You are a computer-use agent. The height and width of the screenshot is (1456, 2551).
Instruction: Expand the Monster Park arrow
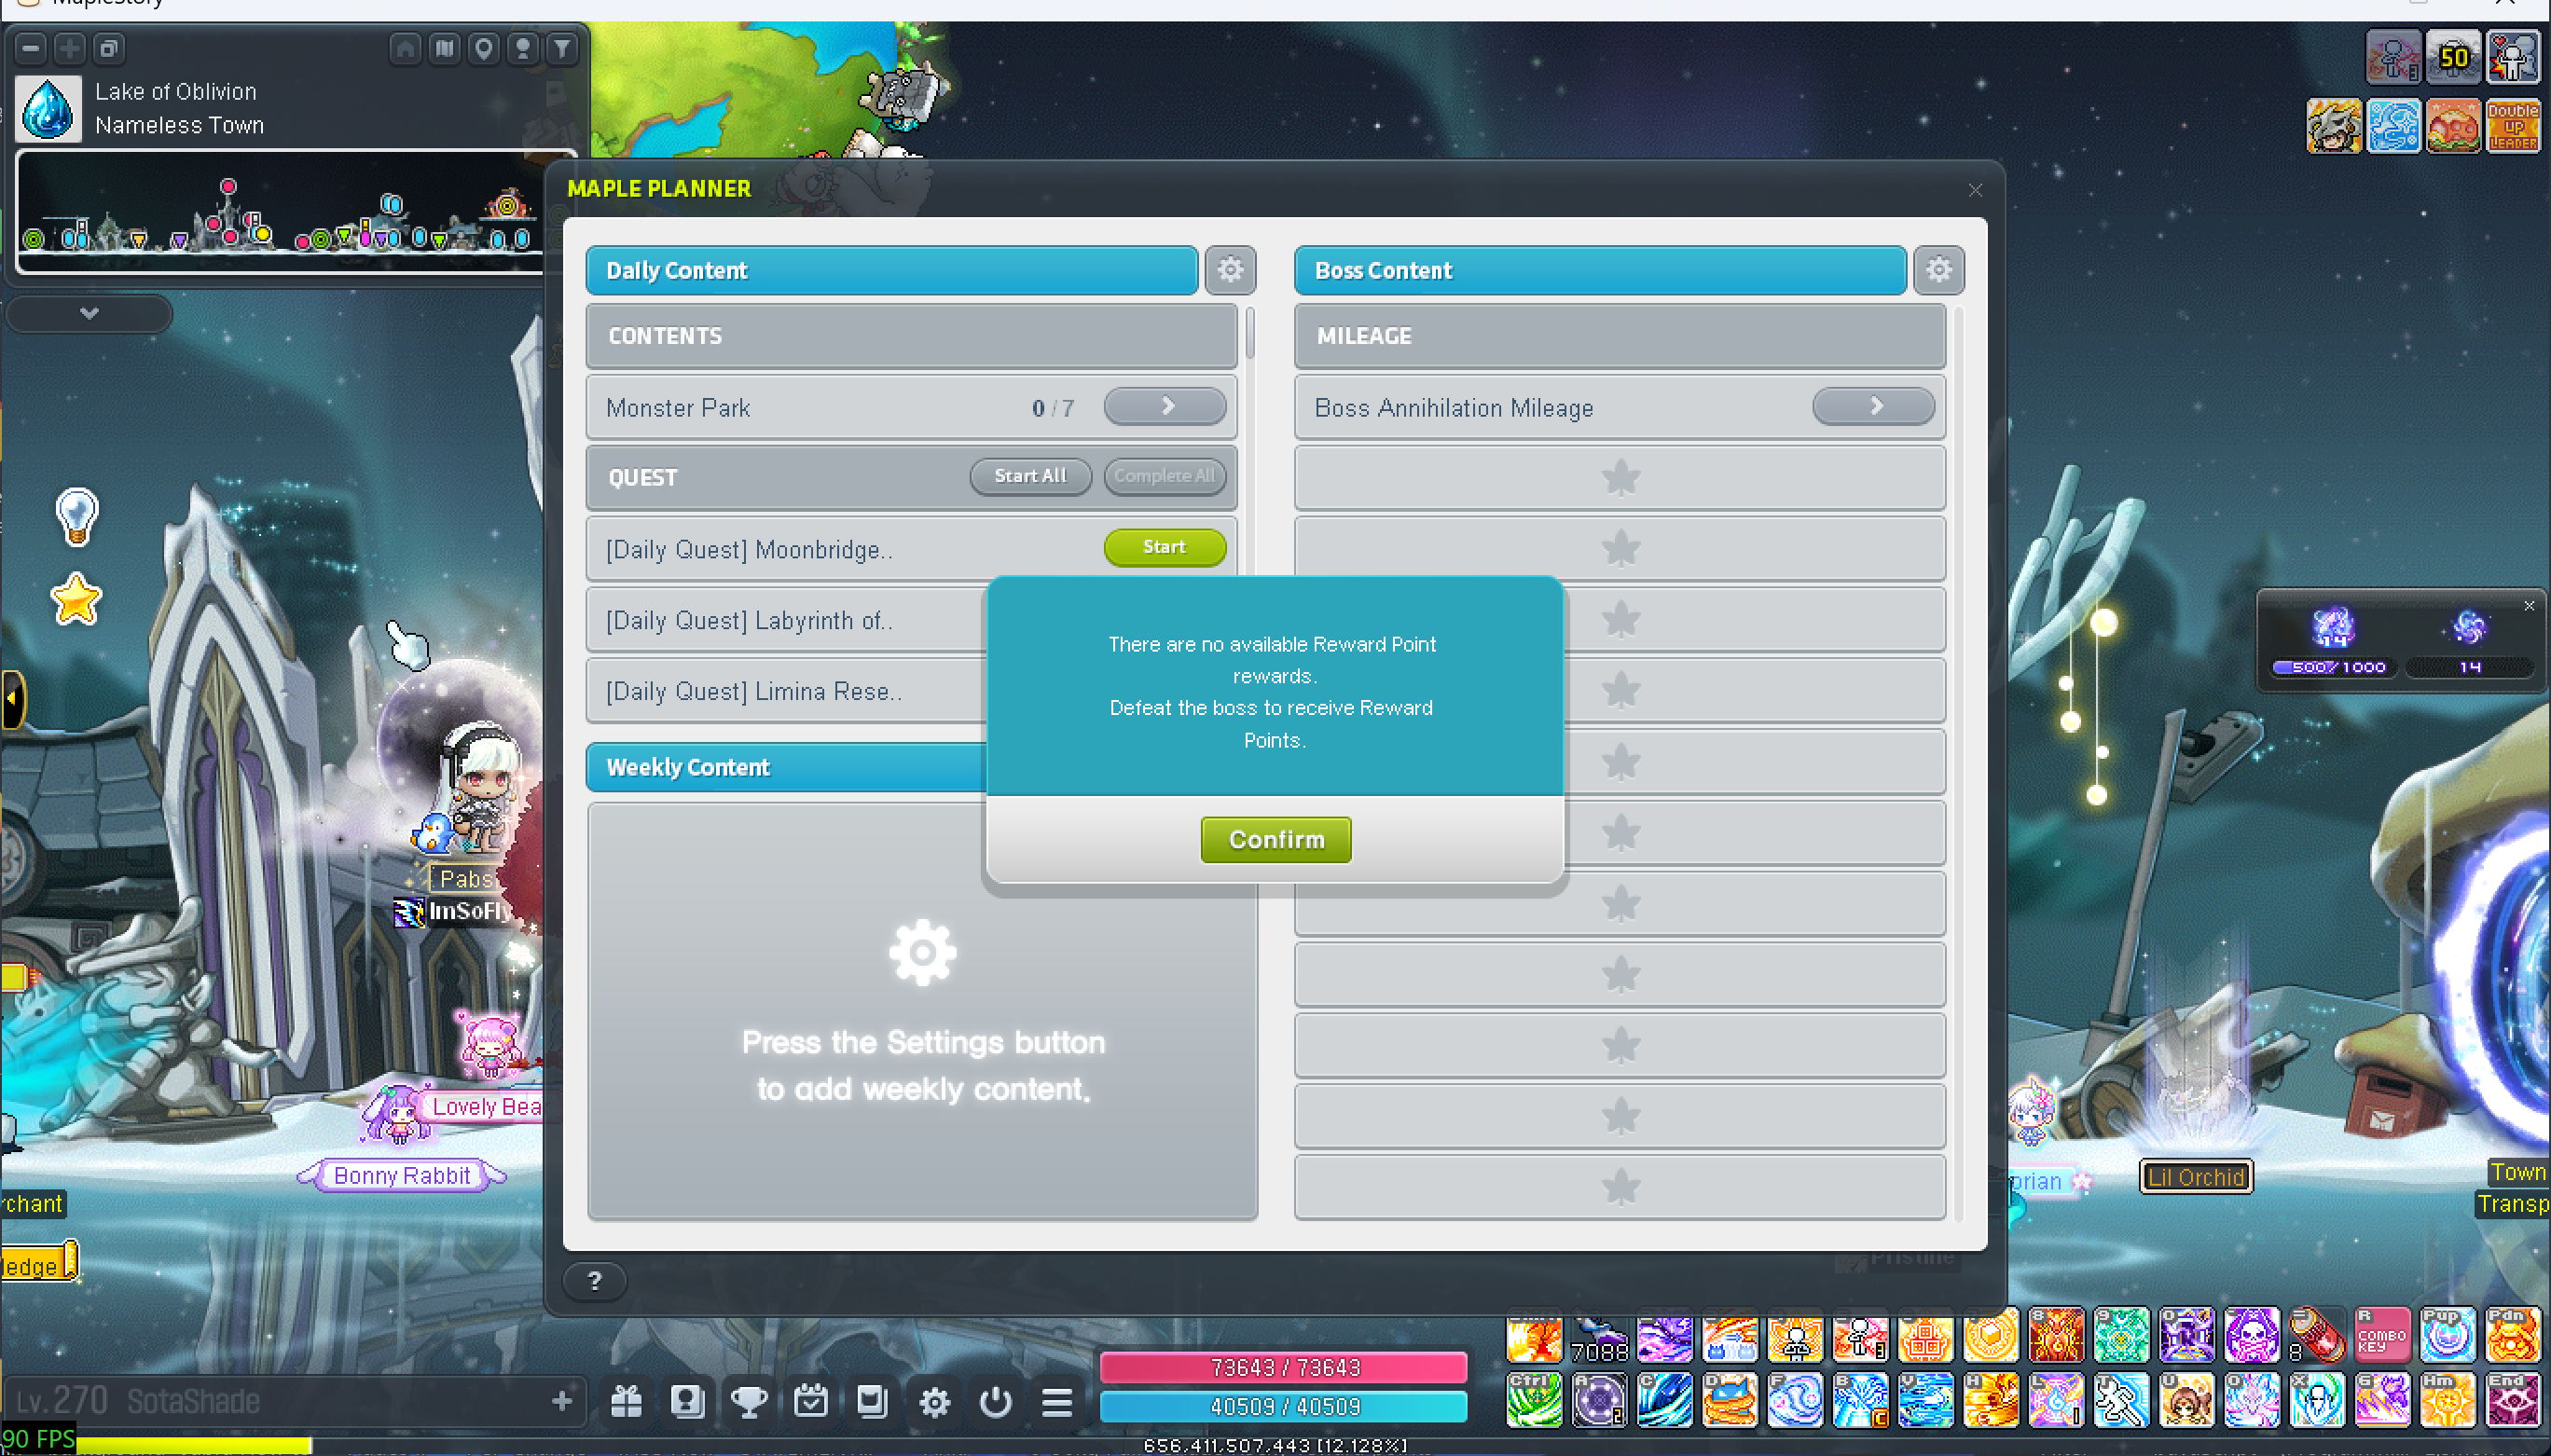coord(1165,406)
